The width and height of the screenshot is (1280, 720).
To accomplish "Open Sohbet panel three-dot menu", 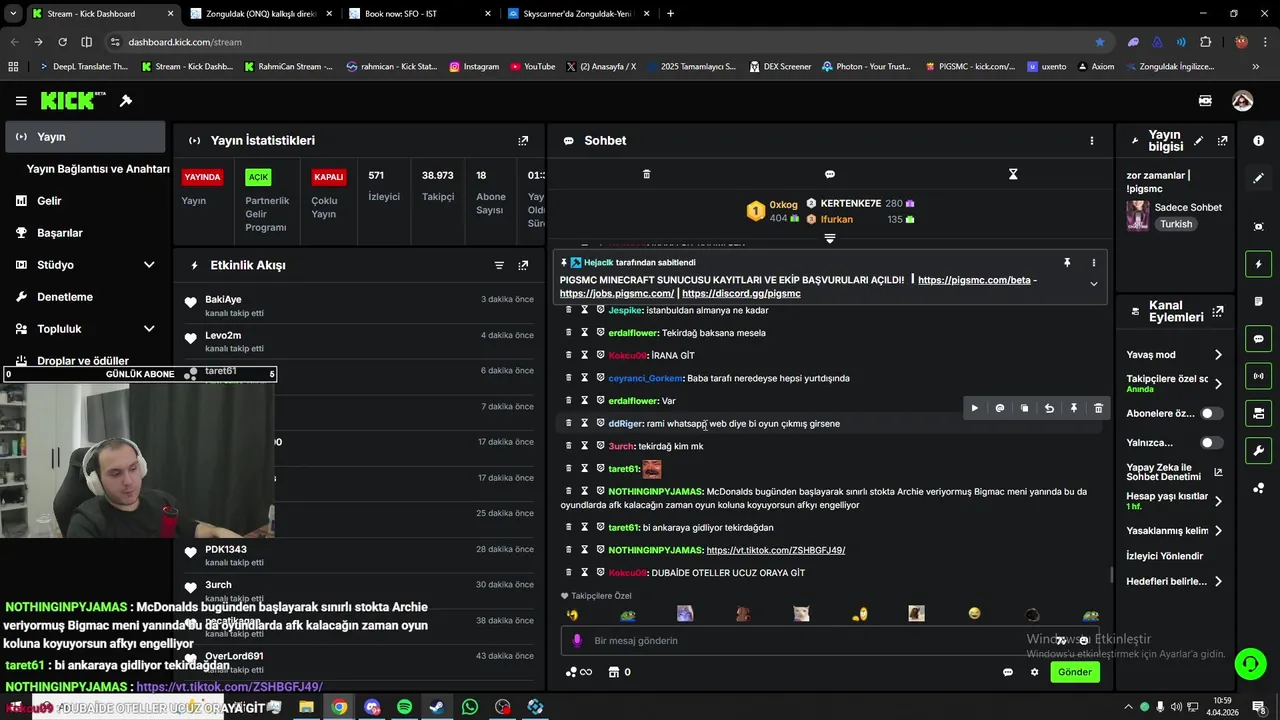I will pyautogui.click(x=1092, y=141).
